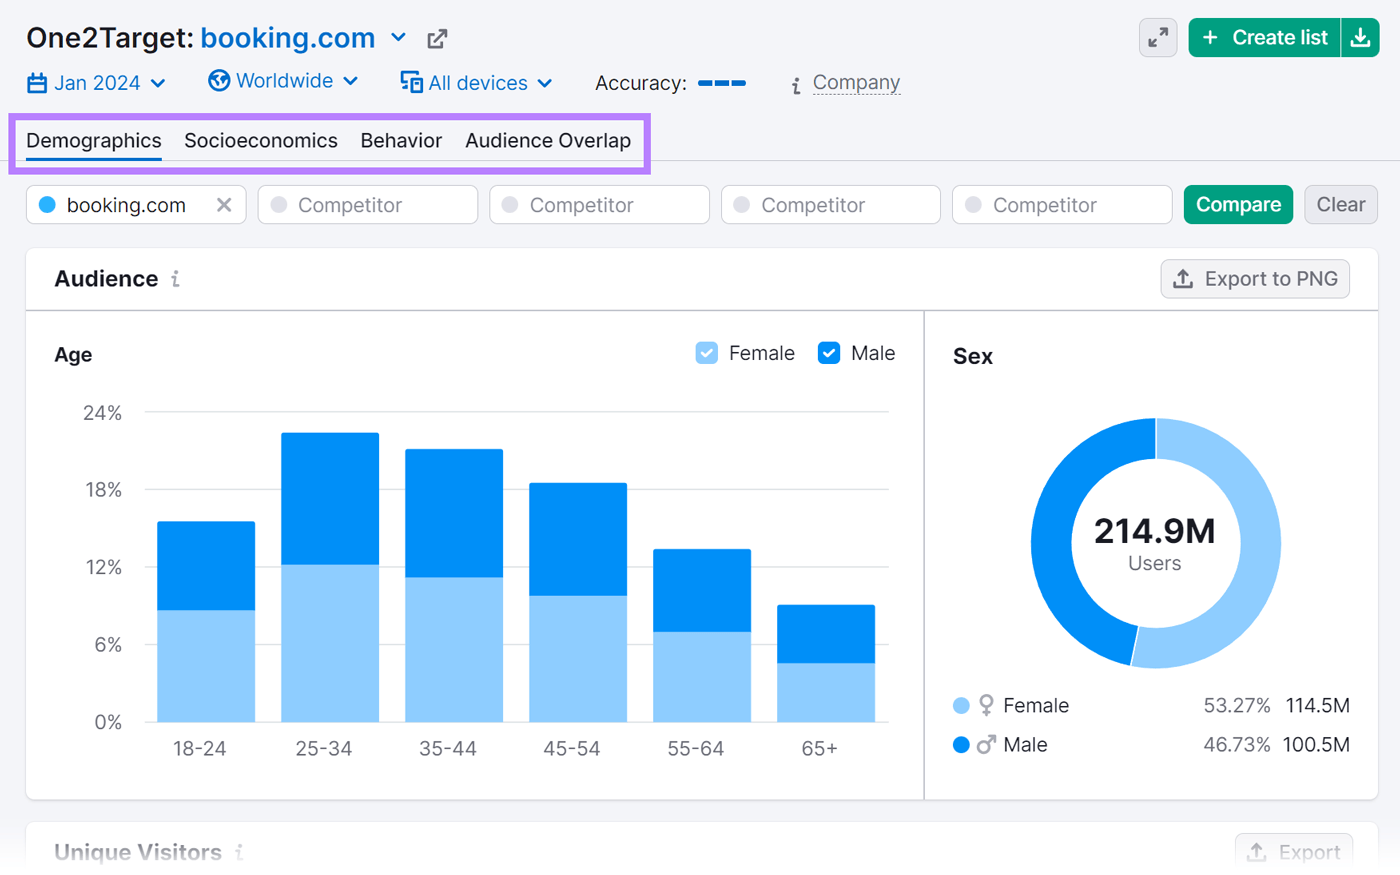Click the calendar icon next to Jan 2024
Image resolution: width=1400 pixels, height=875 pixels.
pyautogui.click(x=37, y=83)
